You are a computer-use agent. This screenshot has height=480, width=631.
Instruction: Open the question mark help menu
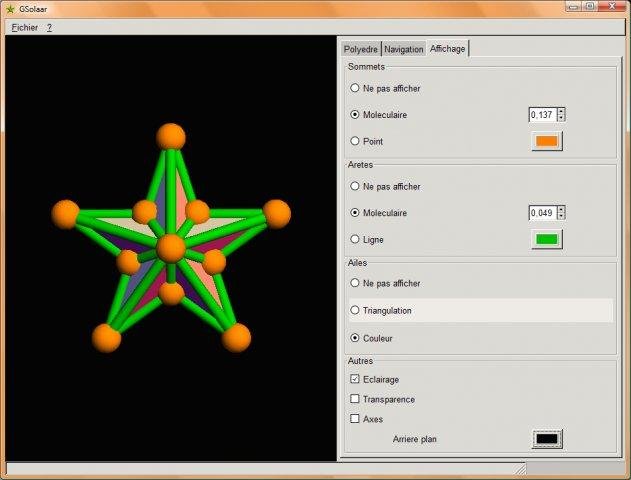tap(49, 27)
